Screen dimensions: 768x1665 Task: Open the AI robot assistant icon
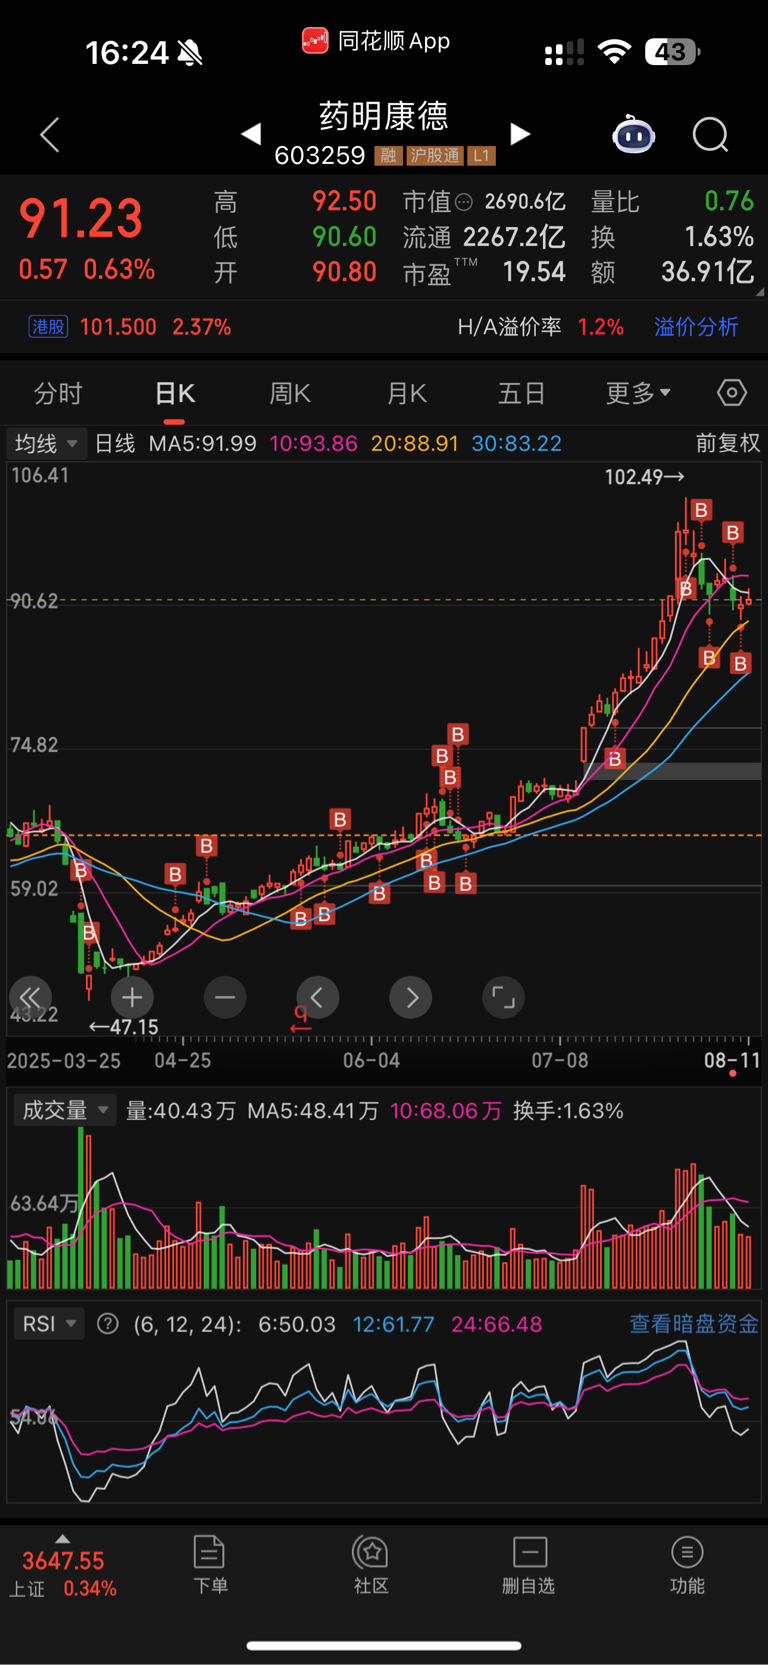(633, 134)
